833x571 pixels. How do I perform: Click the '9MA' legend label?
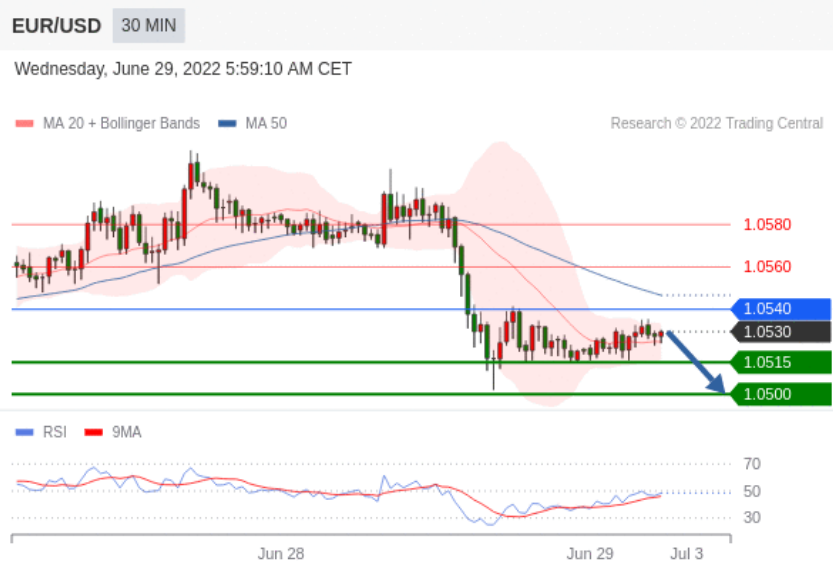(126, 432)
